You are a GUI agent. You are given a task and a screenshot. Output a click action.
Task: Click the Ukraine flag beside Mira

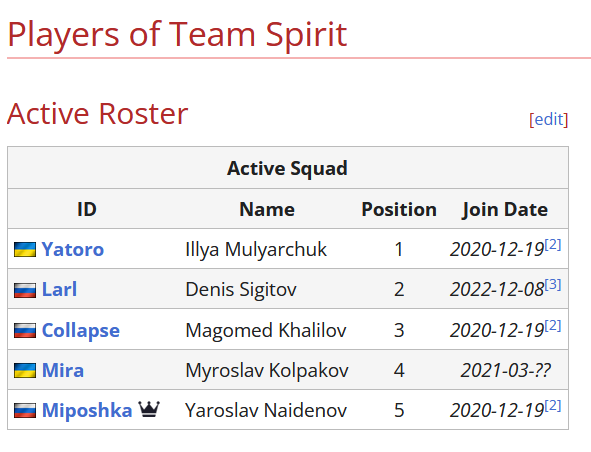pyautogui.click(x=25, y=370)
